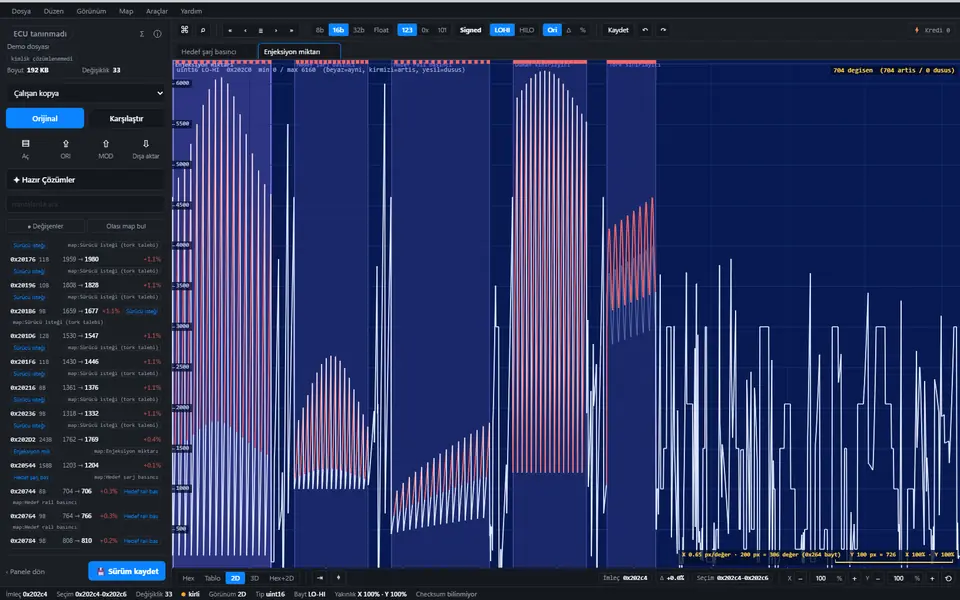
Task: Select HILO byte order
Action: click(527, 30)
